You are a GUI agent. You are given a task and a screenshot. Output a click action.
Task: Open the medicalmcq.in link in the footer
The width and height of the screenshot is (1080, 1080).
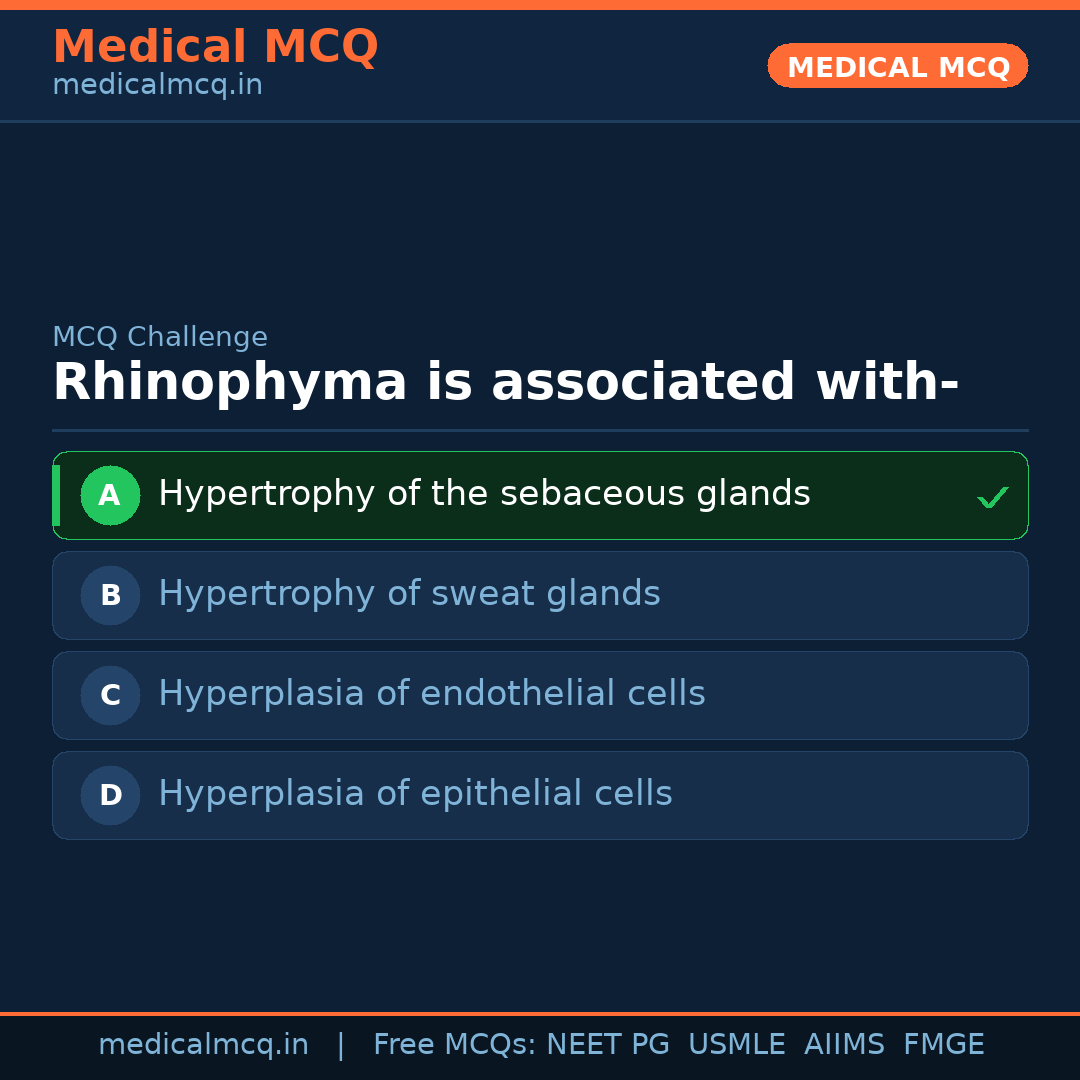click(x=203, y=1045)
